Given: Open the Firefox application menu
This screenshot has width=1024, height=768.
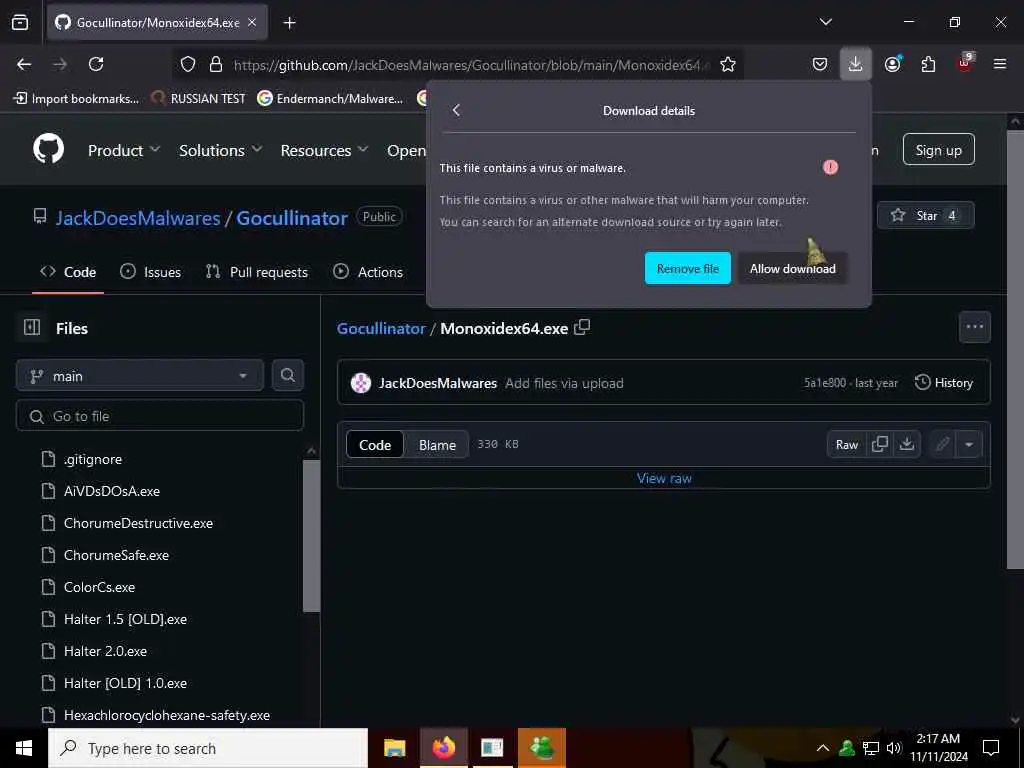Looking at the screenshot, I should 1000,64.
